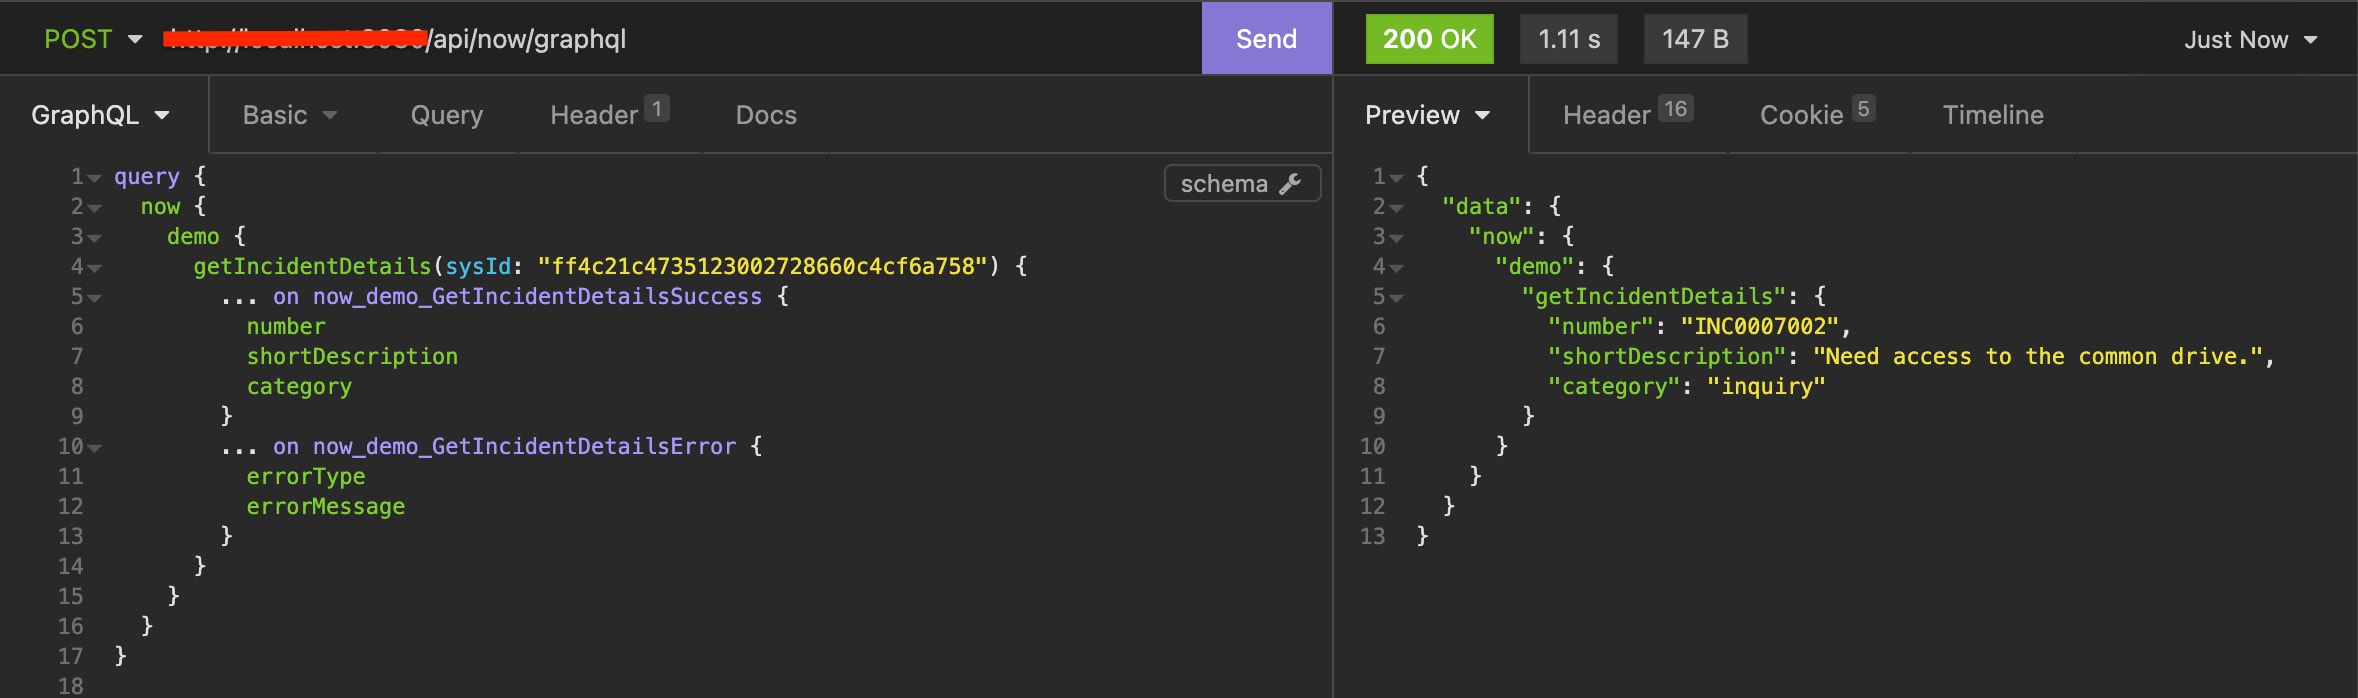
Task: Click "INC0007002" value in the response
Action: 1760,326
